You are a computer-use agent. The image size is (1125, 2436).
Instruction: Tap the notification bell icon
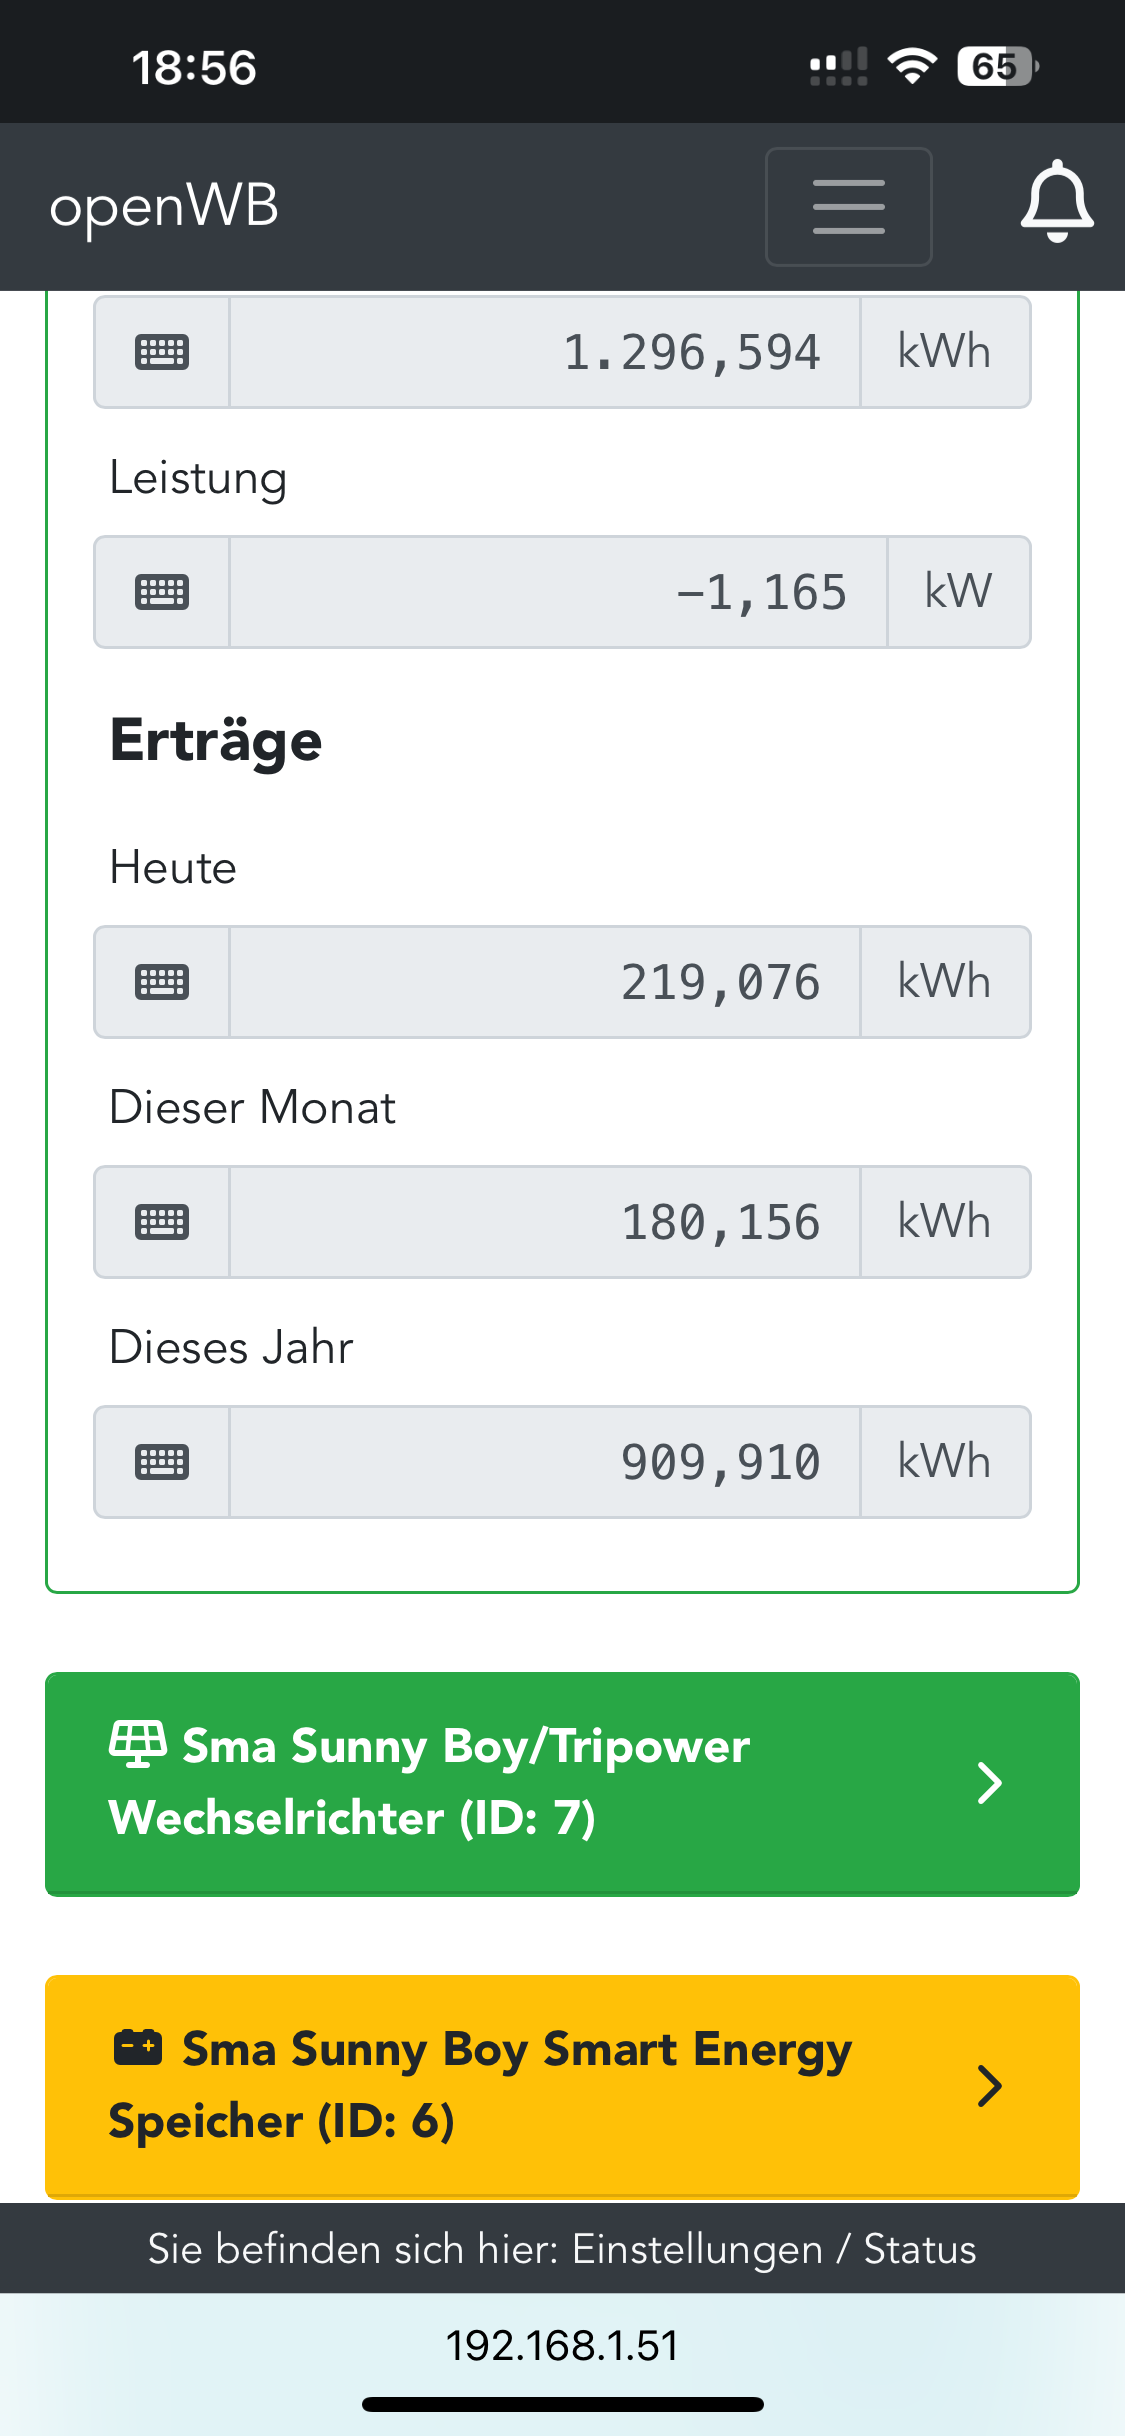click(x=1056, y=202)
